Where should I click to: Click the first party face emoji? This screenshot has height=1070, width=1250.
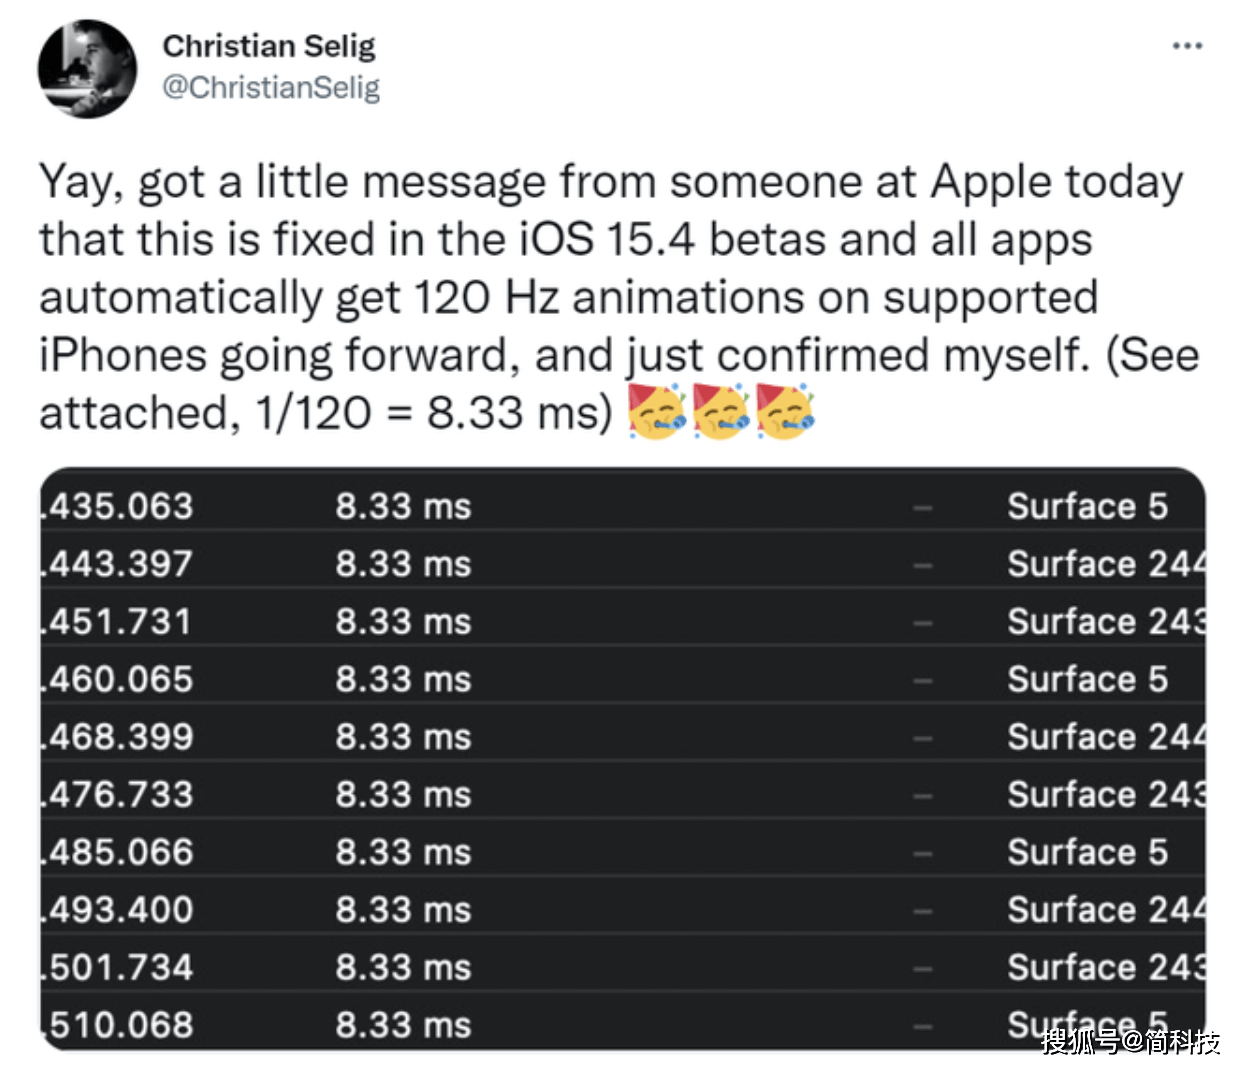point(655,410)
